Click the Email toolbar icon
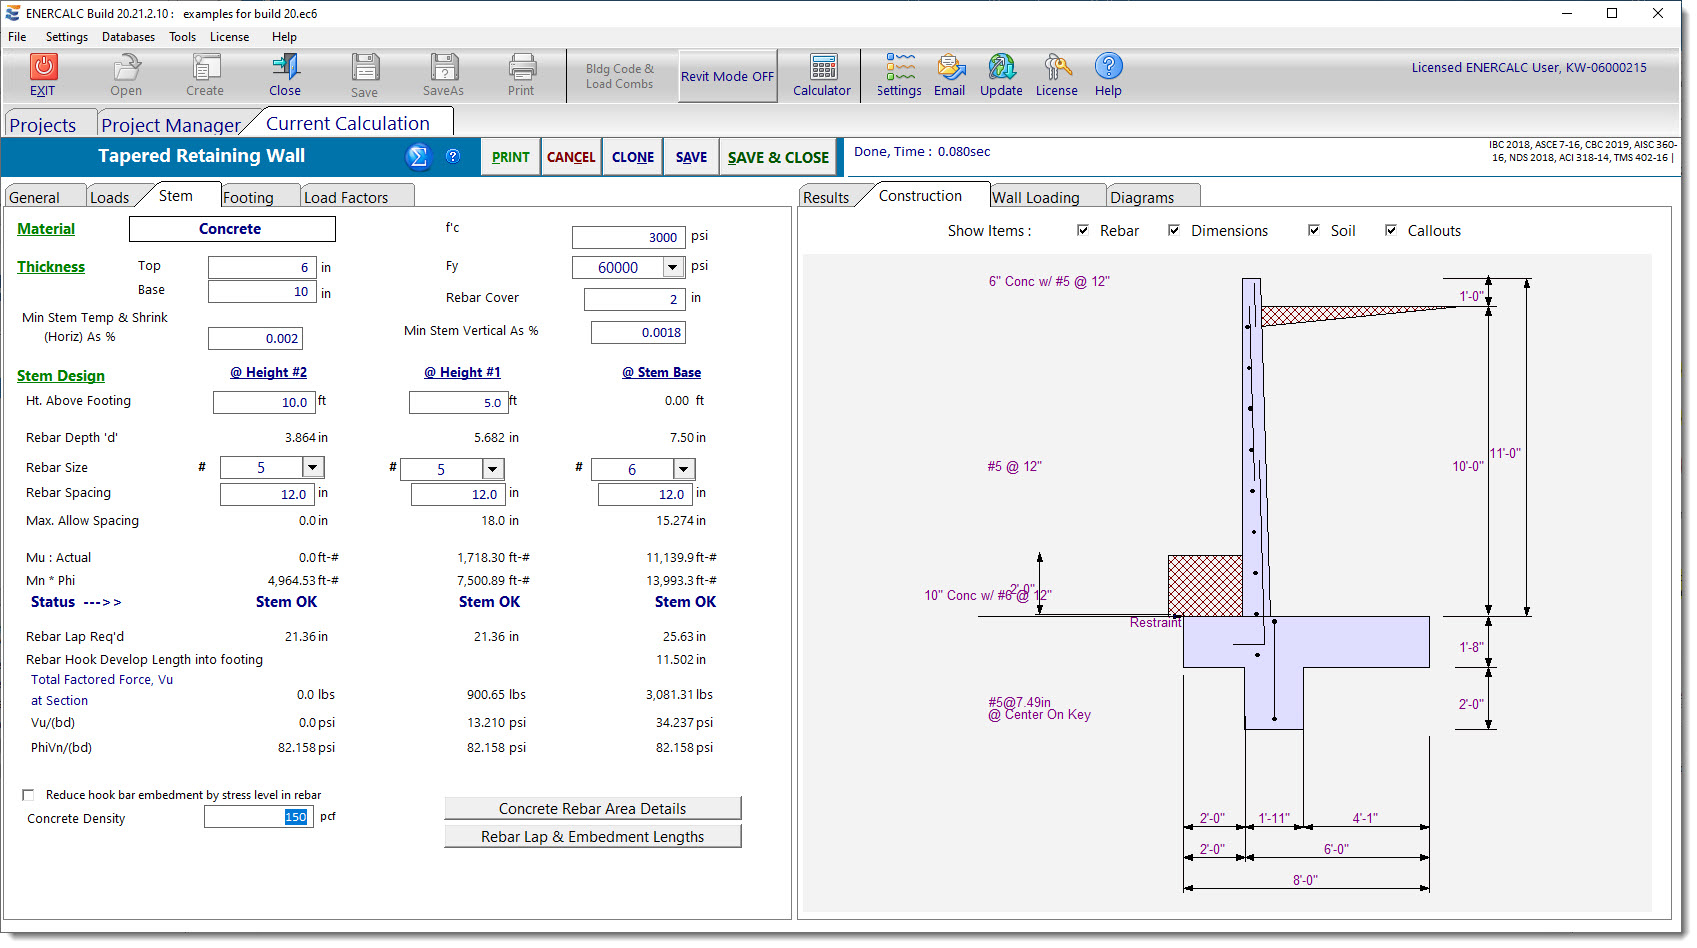This screenshot has width=1697, height=948. coord(950,67)
